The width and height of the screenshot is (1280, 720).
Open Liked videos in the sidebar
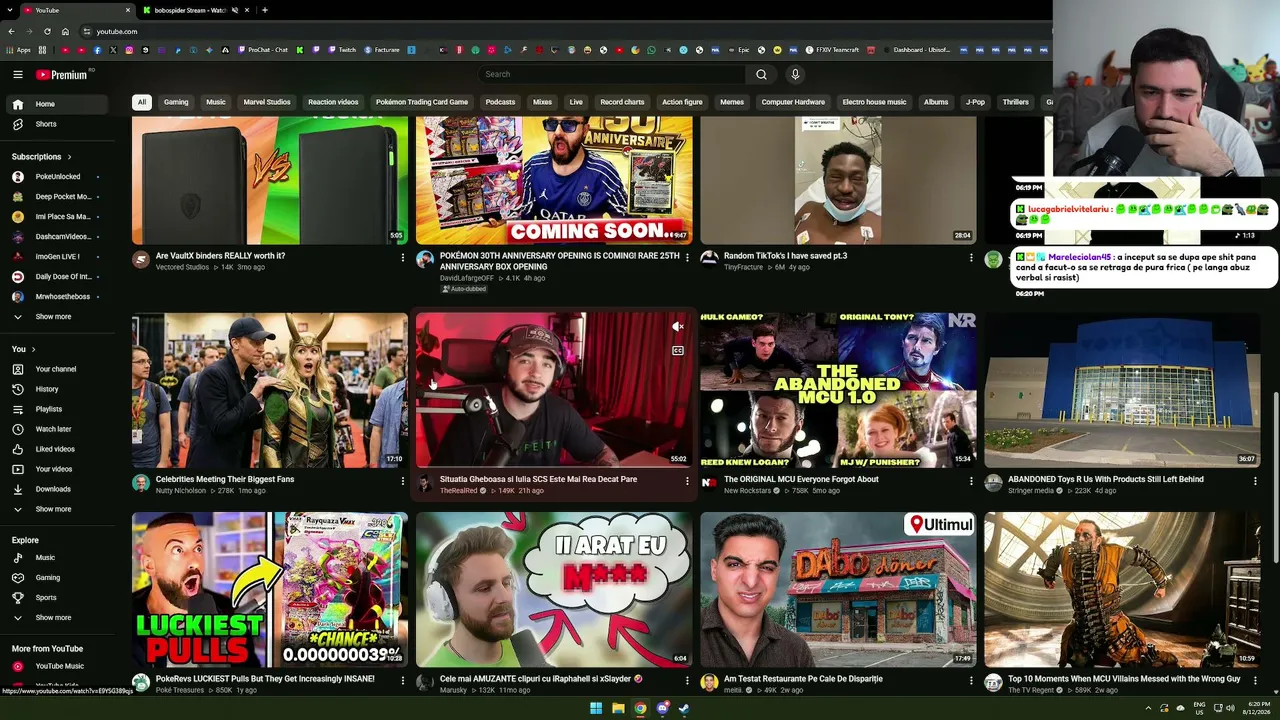(x=55, y=449)
